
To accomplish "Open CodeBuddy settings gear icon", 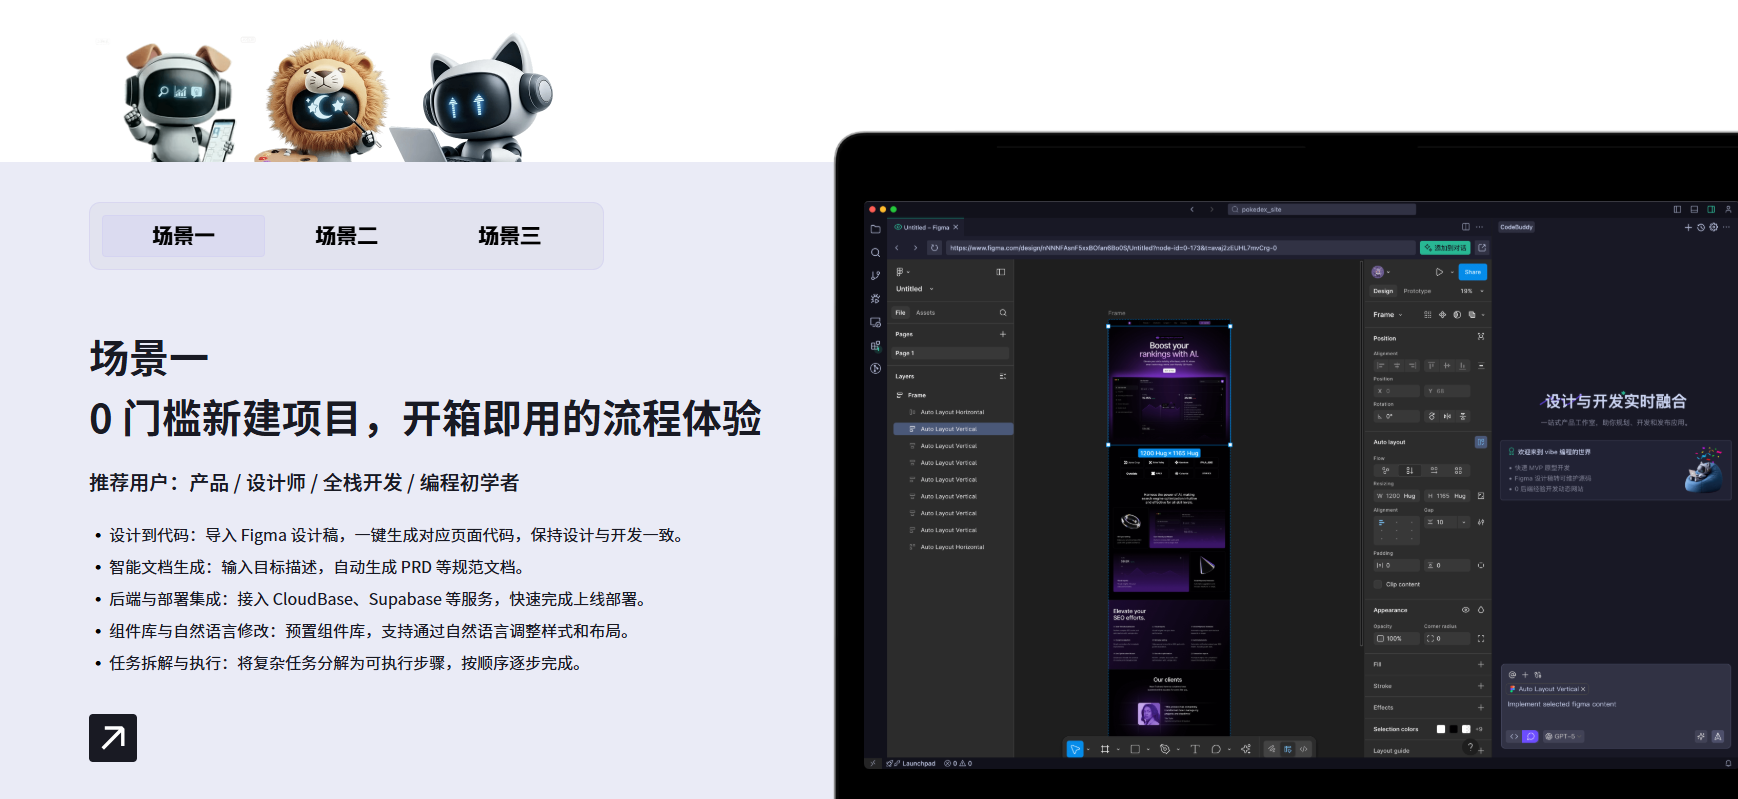I will 1713,227.
